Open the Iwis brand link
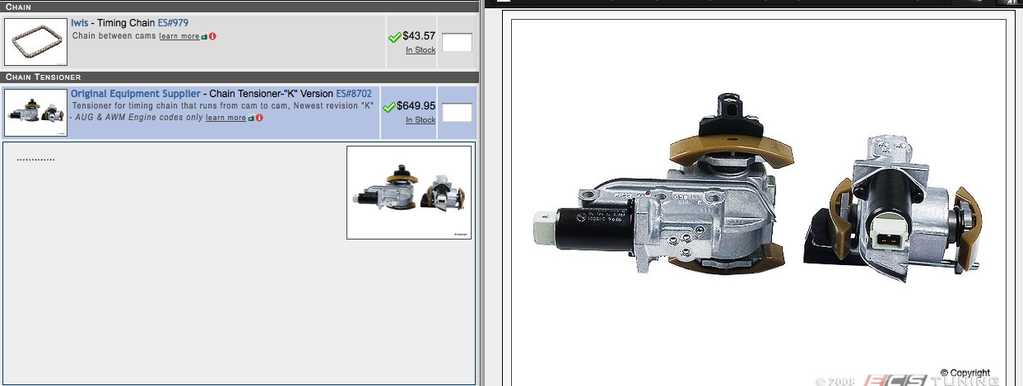Screen dimensions: 1023x386 point(79,23)
